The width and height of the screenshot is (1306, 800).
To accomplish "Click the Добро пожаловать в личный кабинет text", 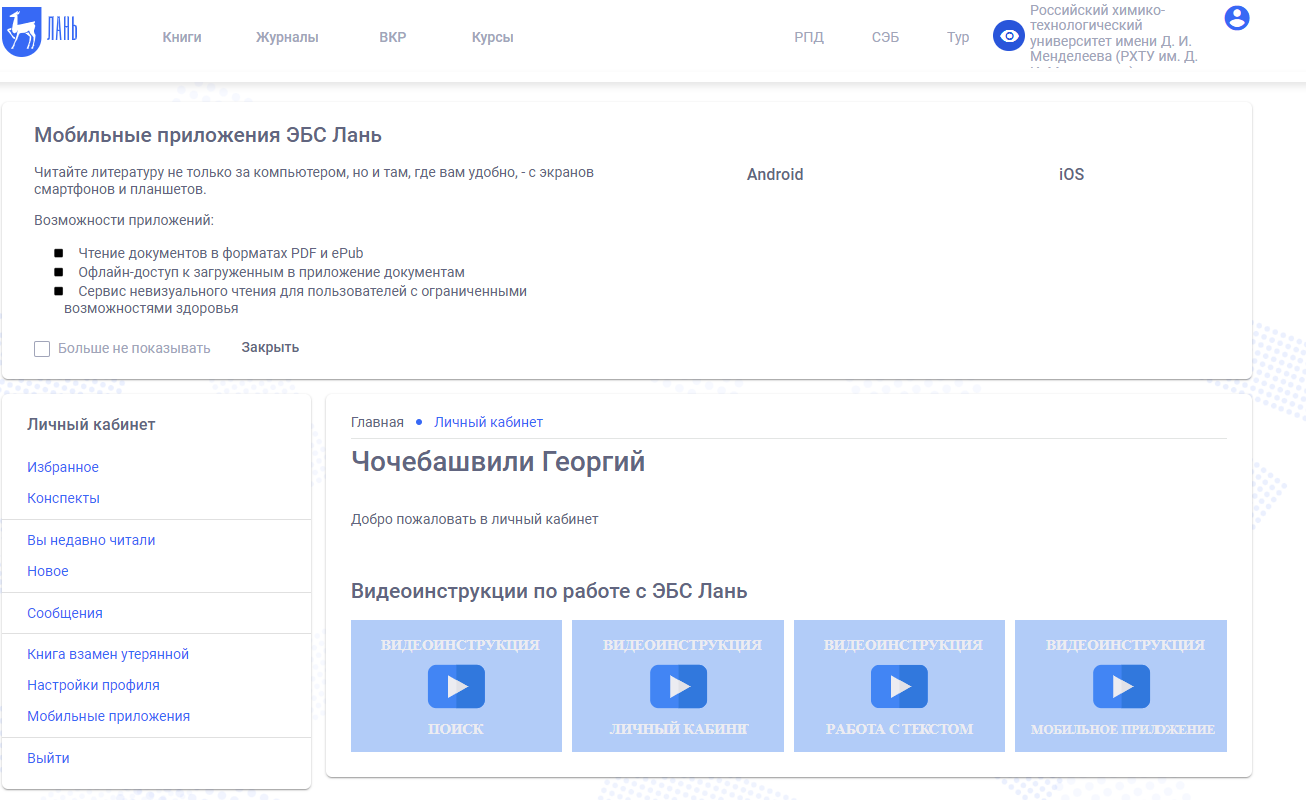I will (475, 519).
